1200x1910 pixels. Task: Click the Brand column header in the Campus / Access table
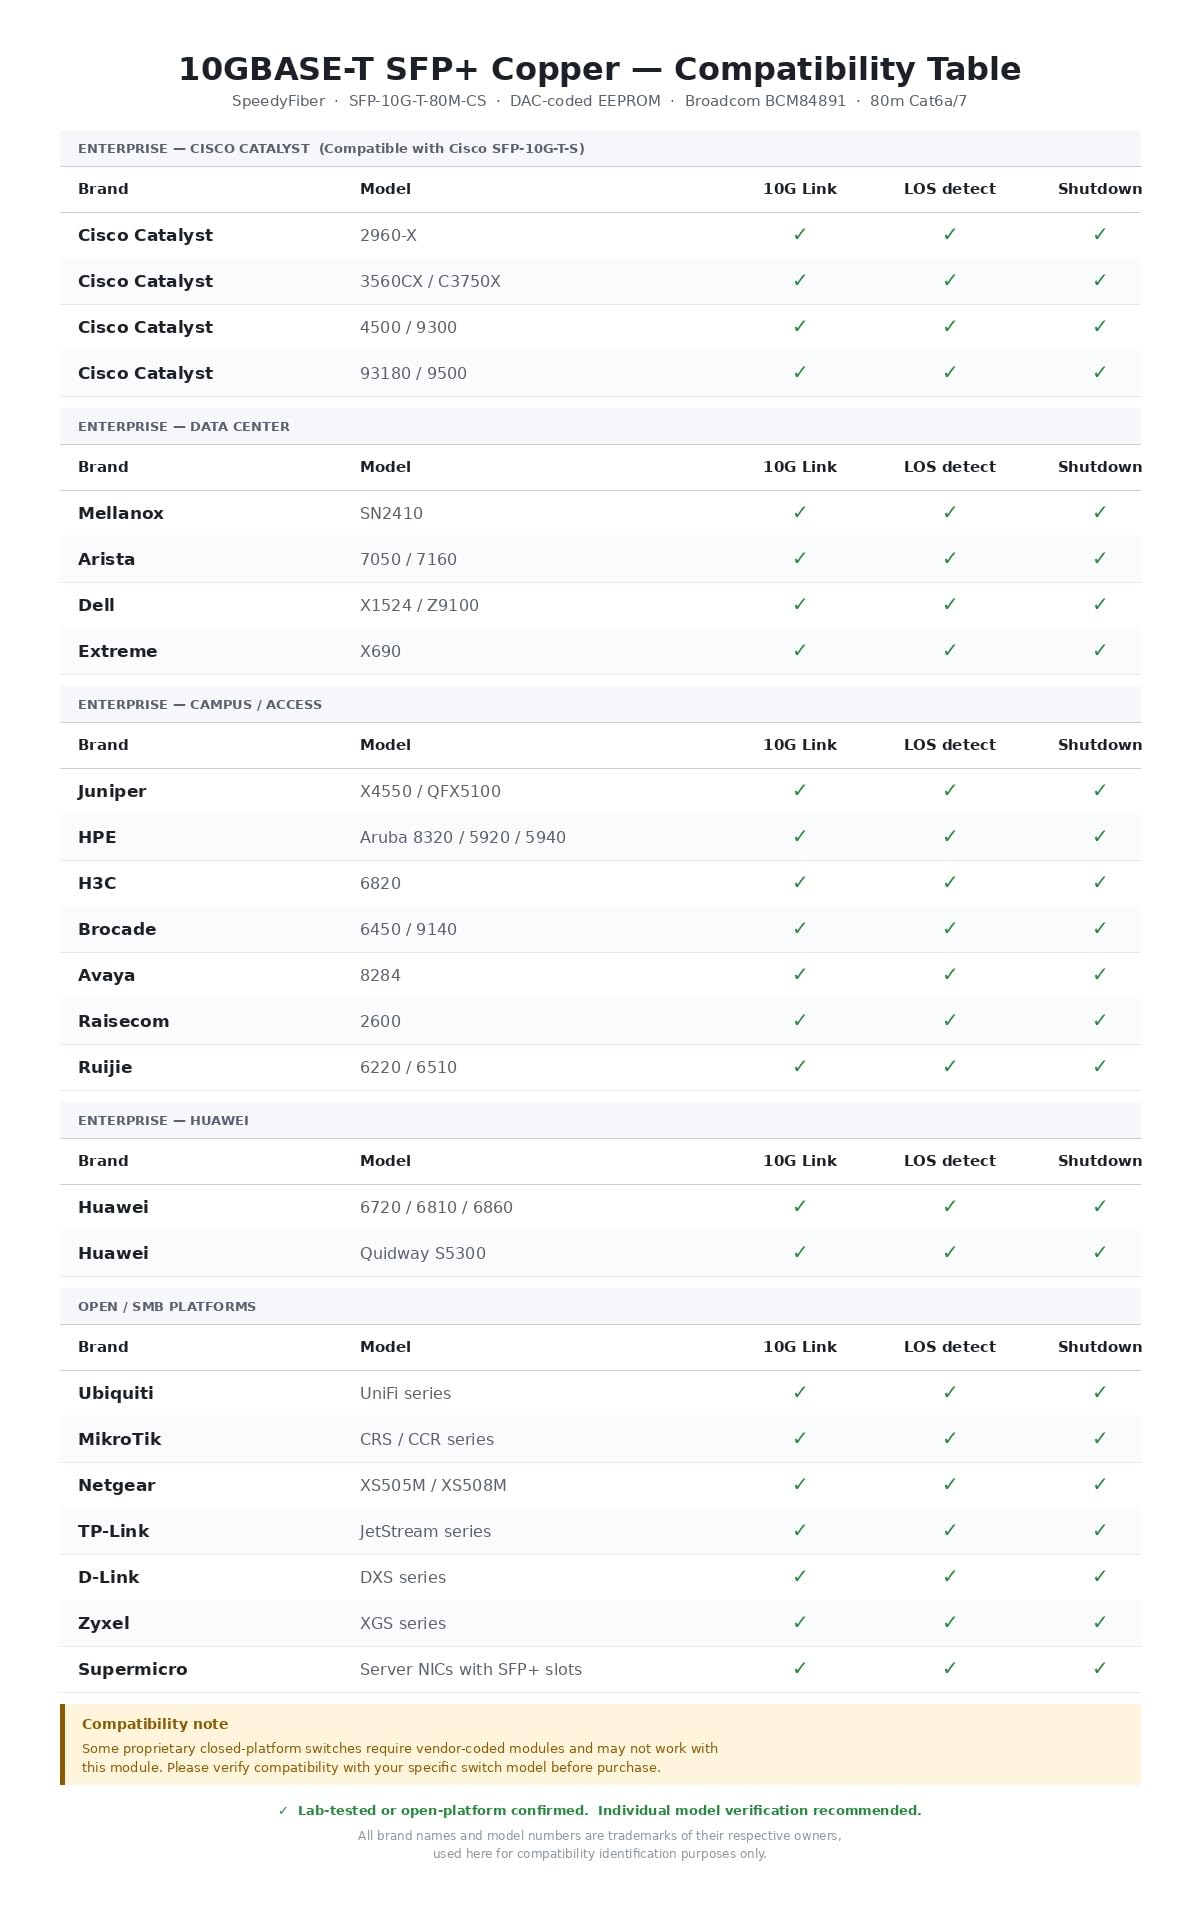pyautogui.click(x=103, y=745)
